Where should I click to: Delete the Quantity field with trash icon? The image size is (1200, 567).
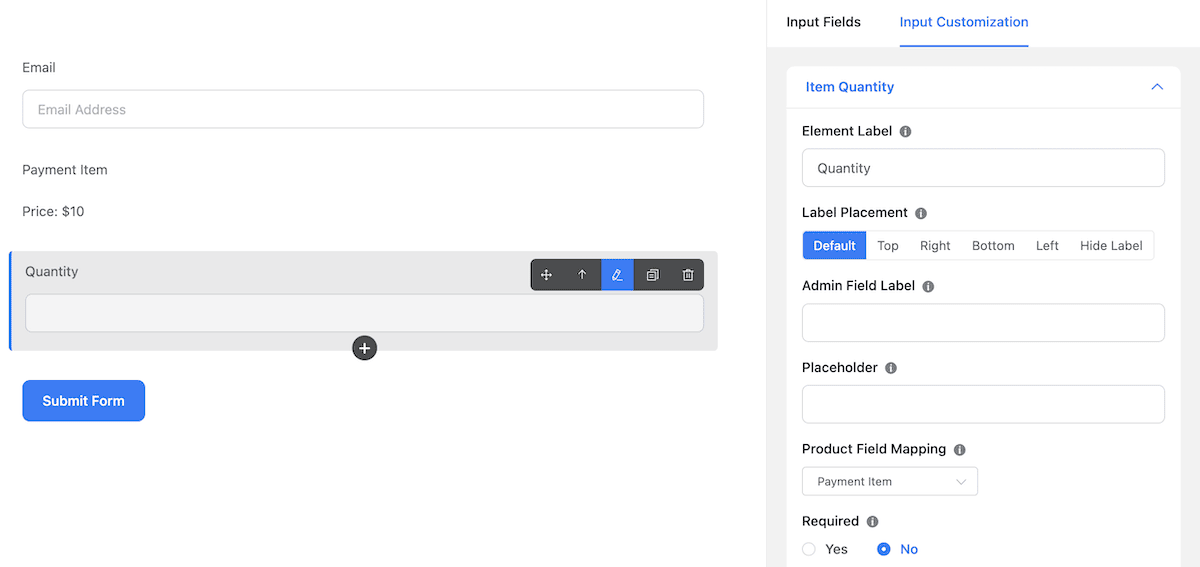(687, 275)
